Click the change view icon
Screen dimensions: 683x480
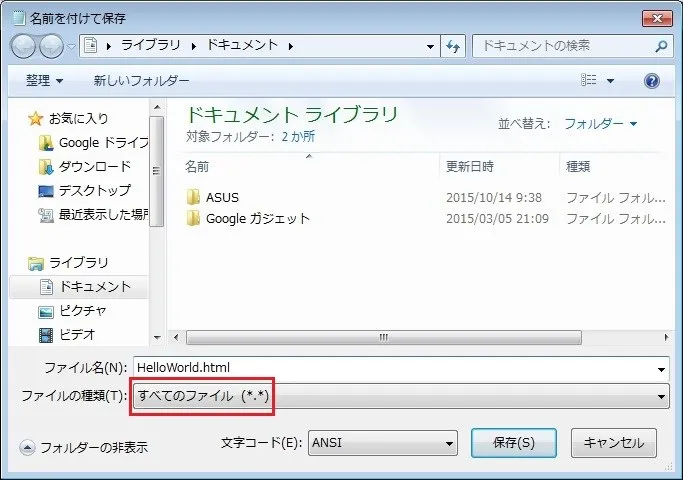pyautogui.click(x=589, y=80)
